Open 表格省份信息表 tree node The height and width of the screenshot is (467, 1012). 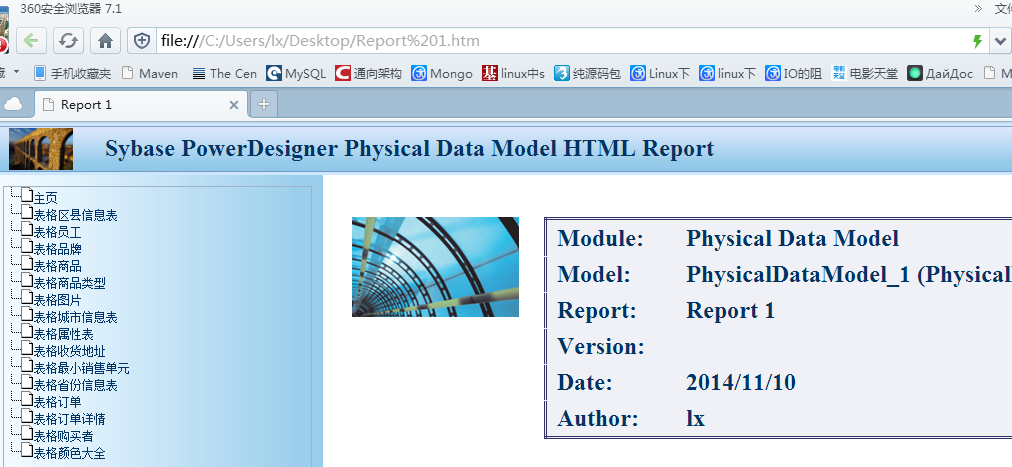click(x=76, y=385)
